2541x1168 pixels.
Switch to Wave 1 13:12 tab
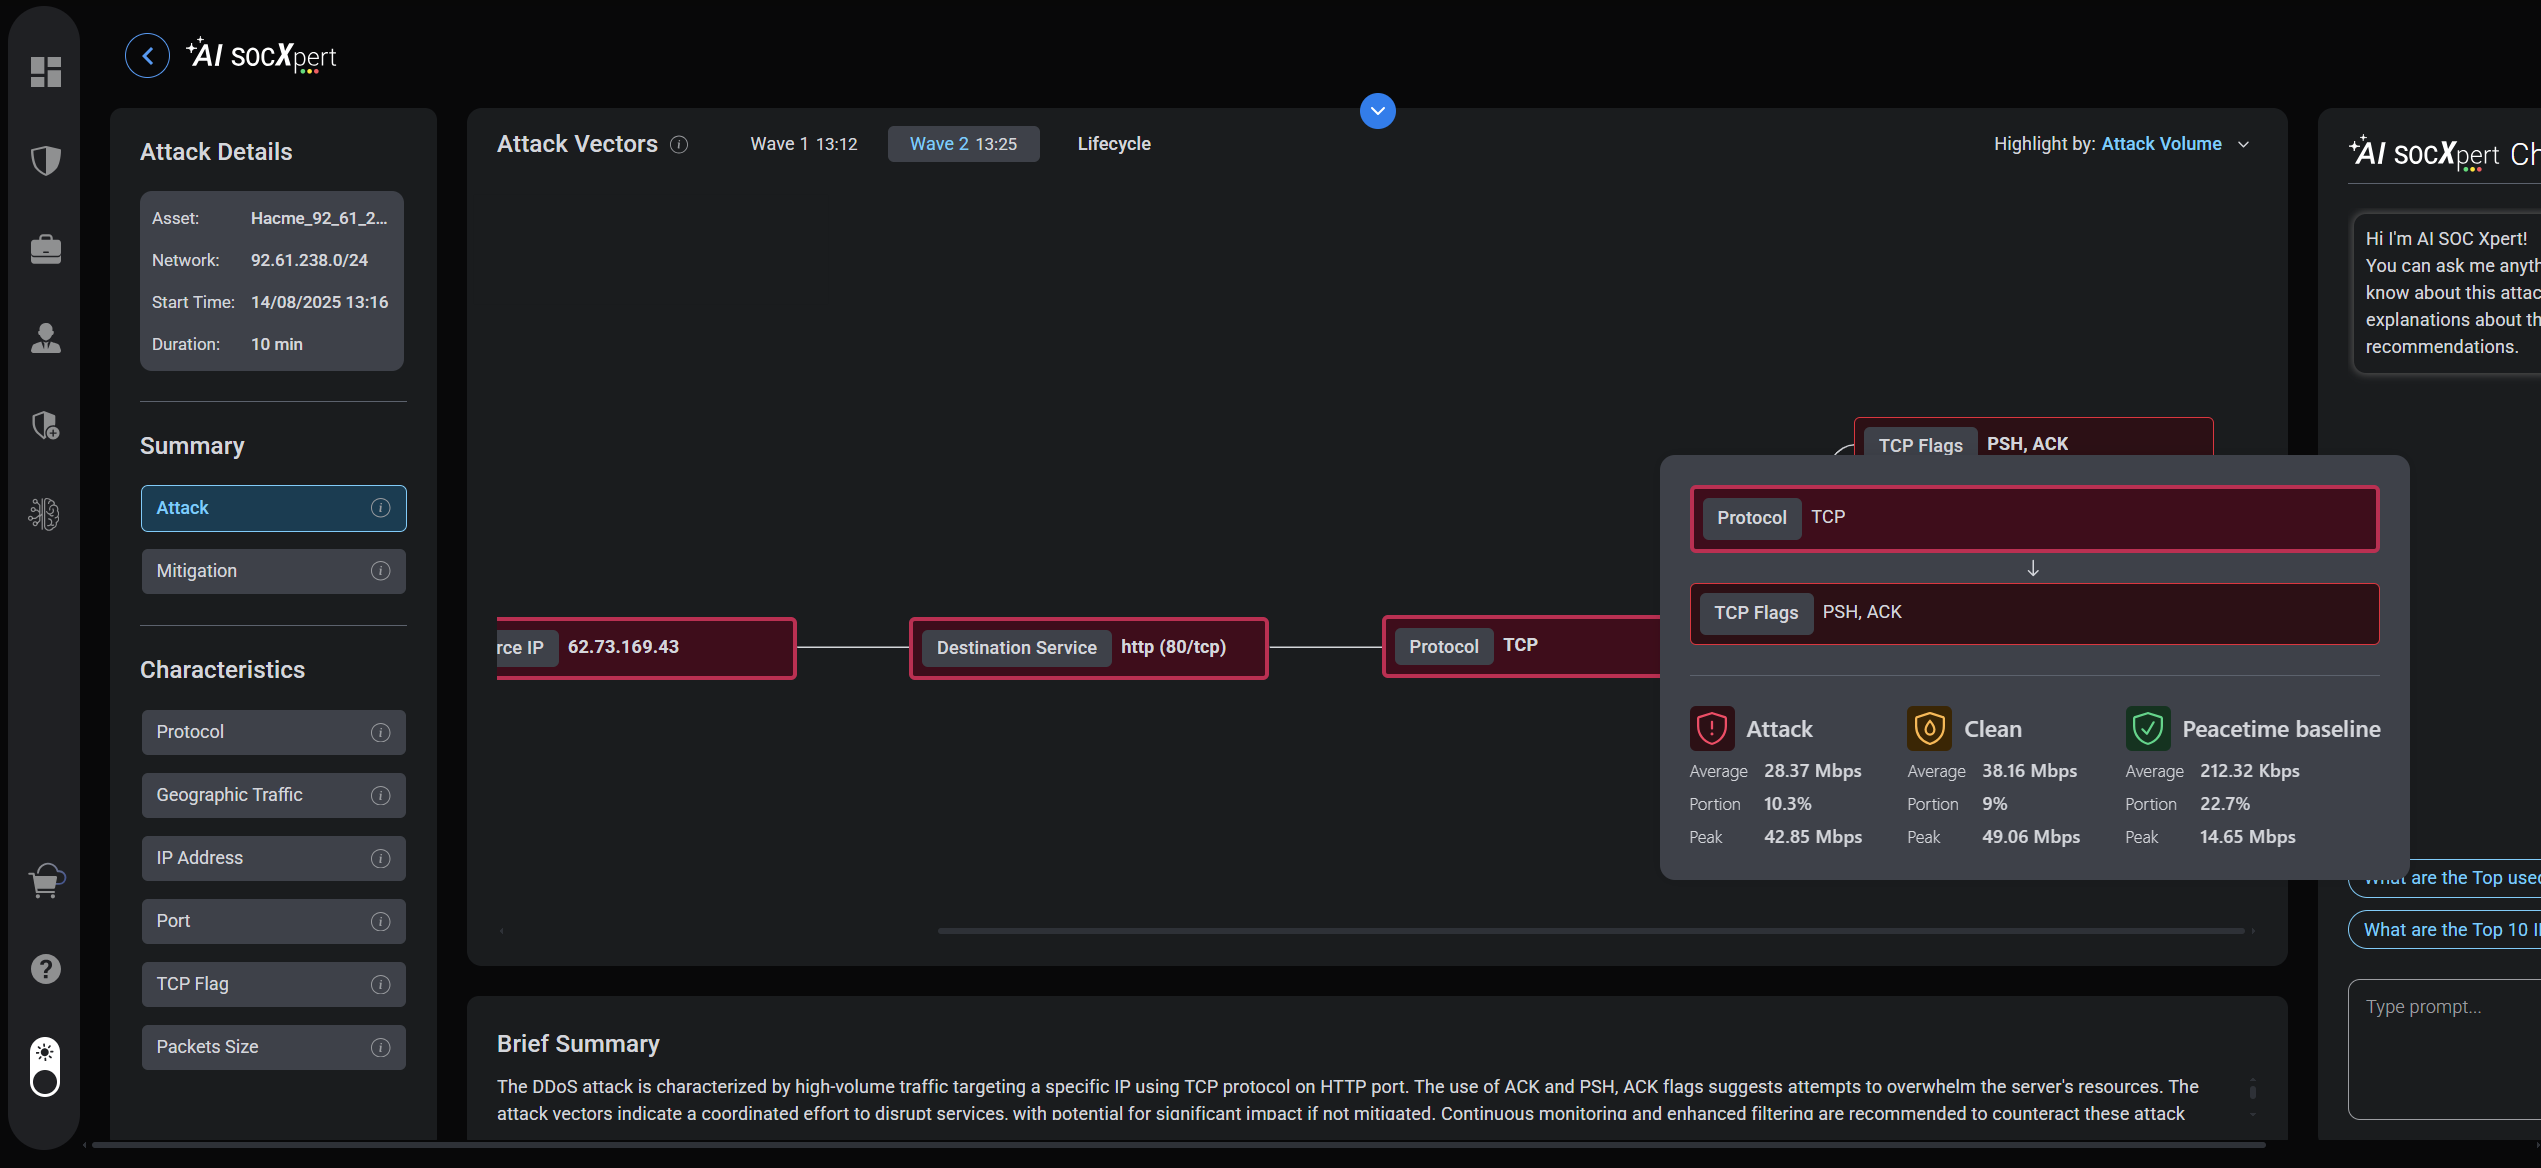point(803,144)
